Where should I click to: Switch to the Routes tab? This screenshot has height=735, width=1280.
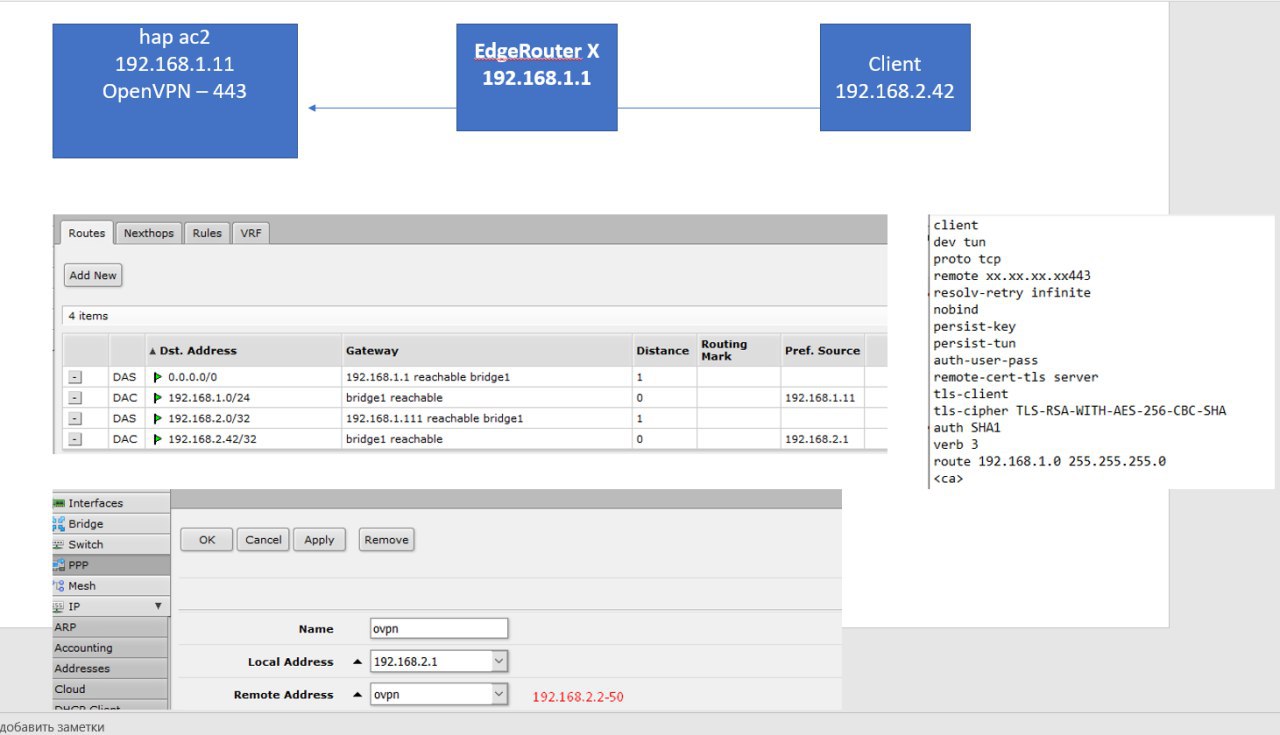[87, 233]
